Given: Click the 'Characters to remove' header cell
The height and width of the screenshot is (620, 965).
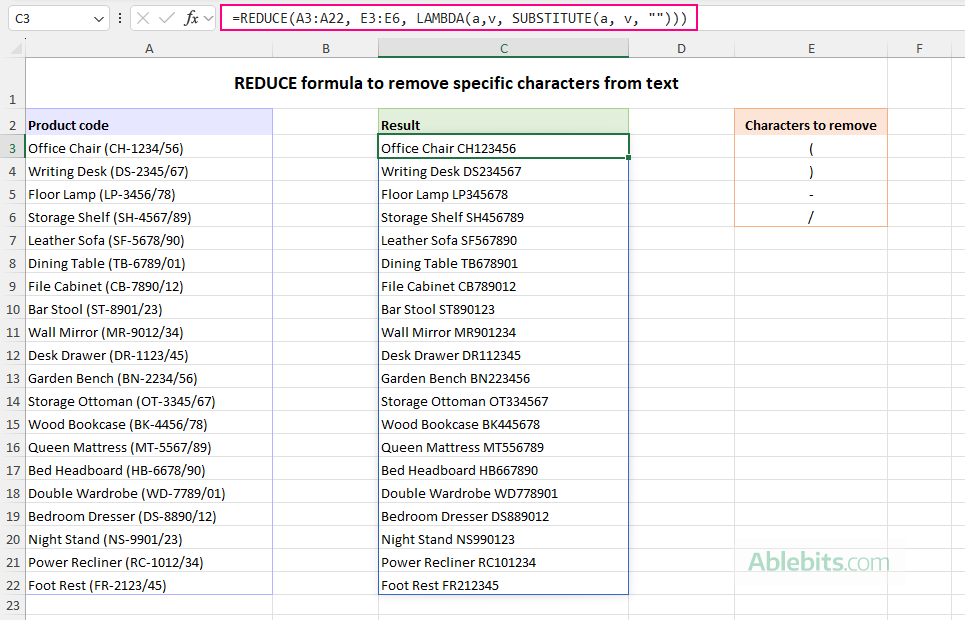Looking at the screenshot, I should (811, 123).
